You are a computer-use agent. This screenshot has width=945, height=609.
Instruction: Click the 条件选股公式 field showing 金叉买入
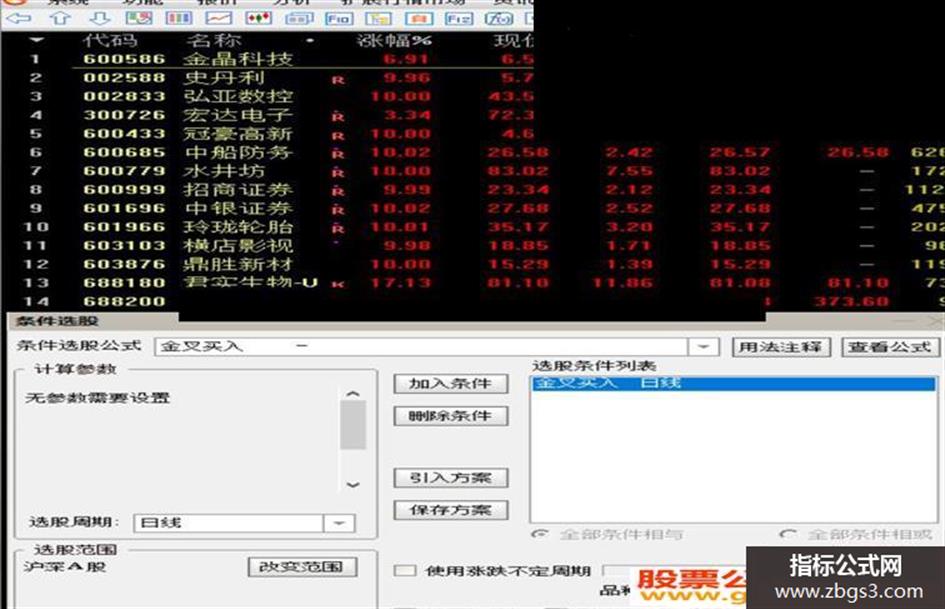point(421,347)
